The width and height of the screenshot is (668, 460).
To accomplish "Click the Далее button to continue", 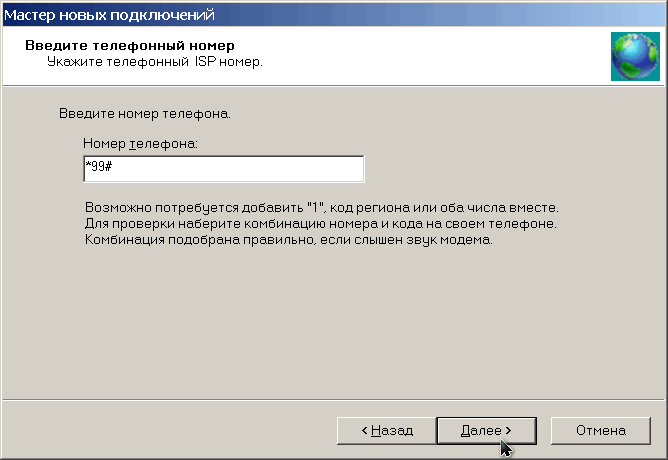I will click(487, 431).
